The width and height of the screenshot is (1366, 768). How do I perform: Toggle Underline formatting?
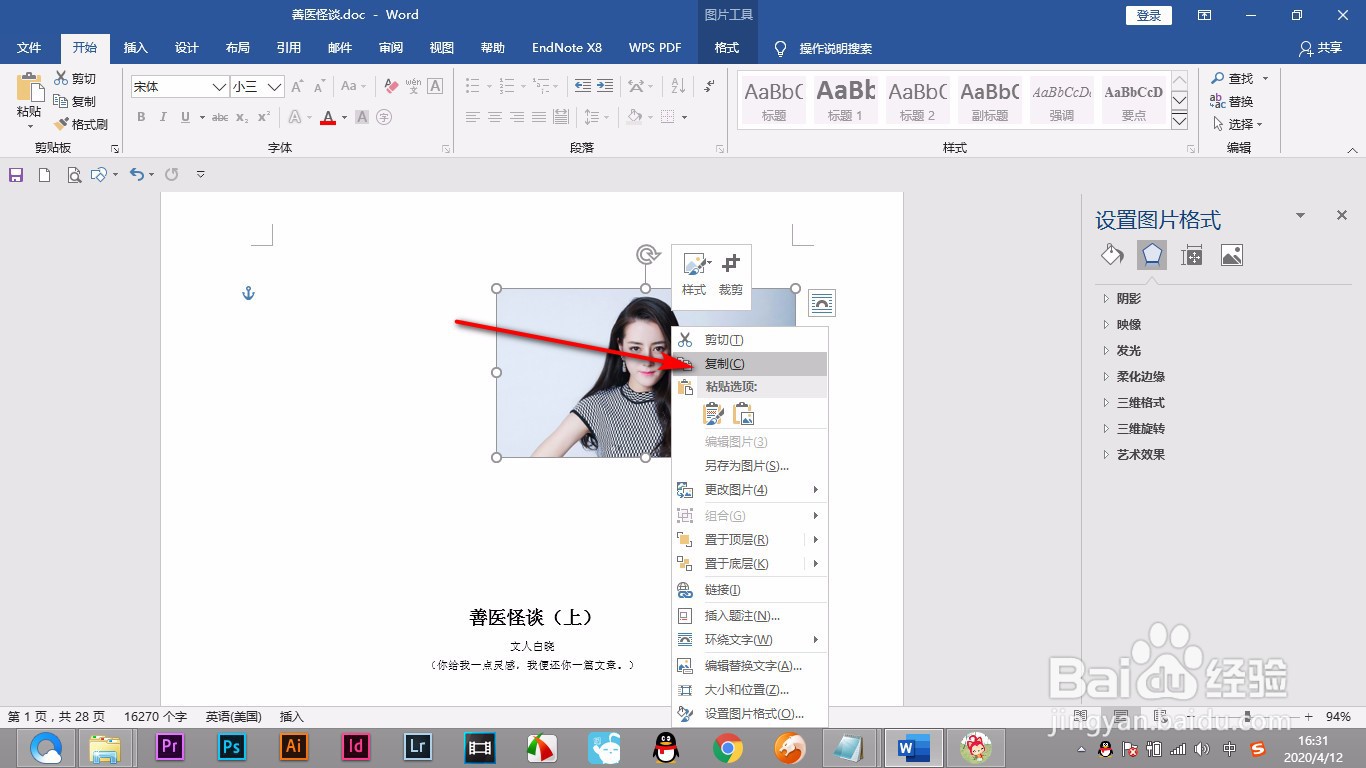185,117
